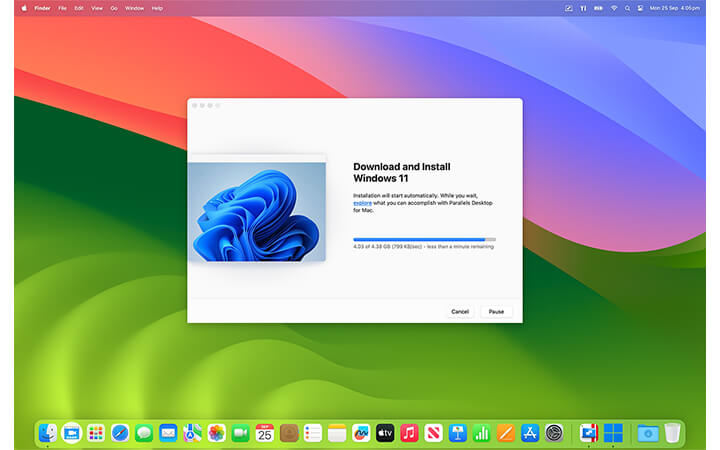720x450 pixels.
Task: Open the Zoom app in the Dock
Action: [x=71, y=433]
